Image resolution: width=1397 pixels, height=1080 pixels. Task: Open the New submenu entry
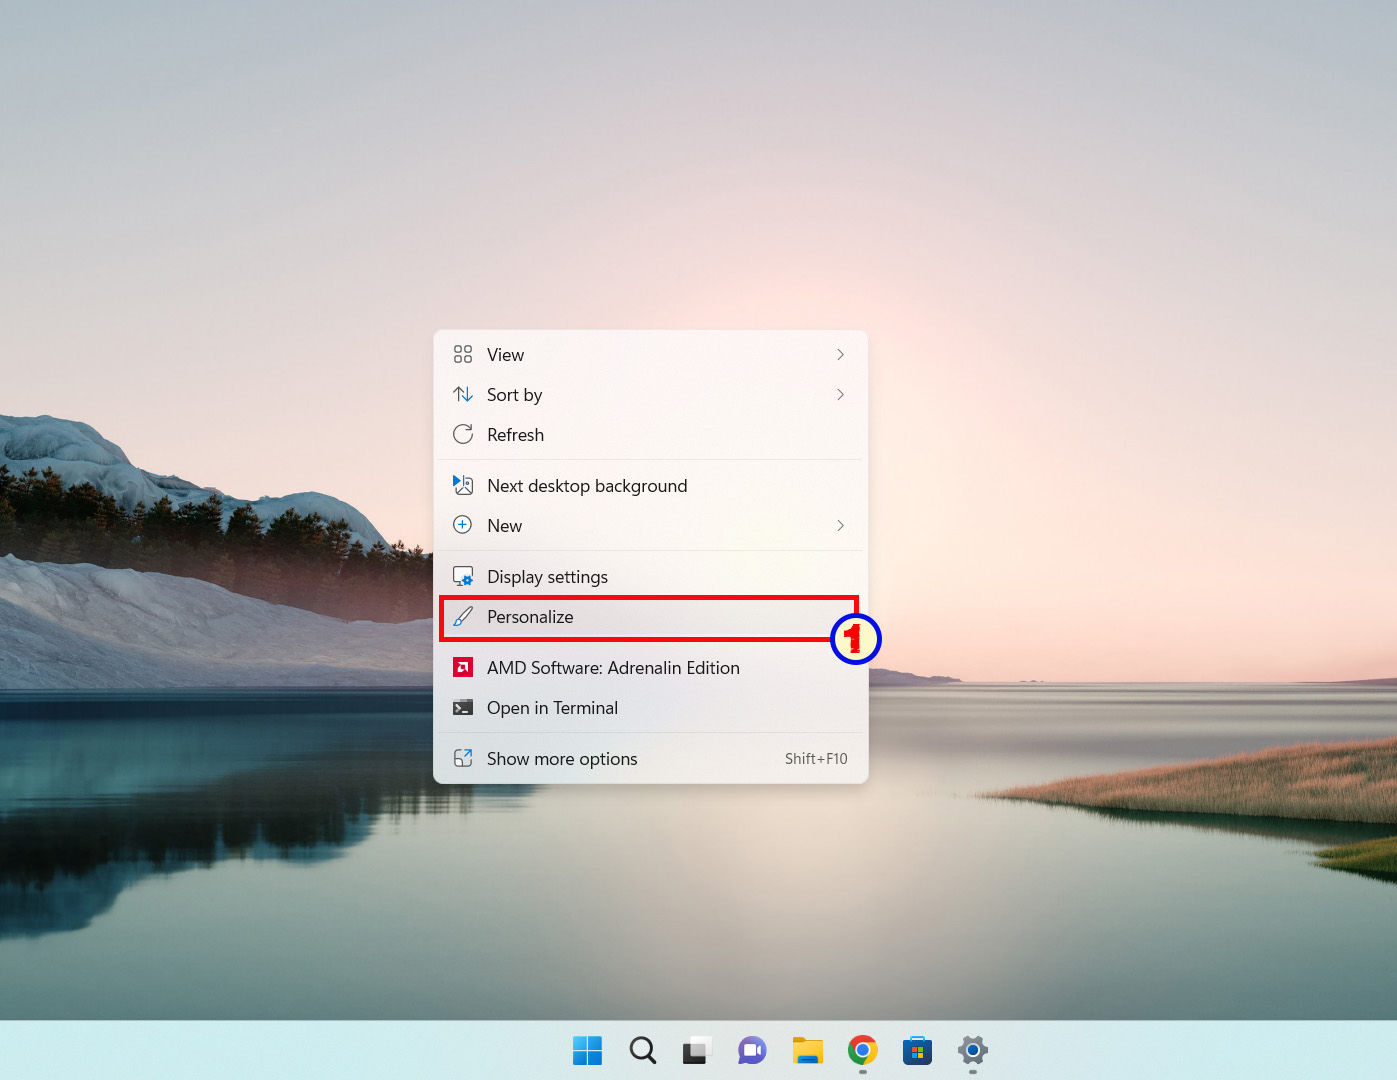click(651, 526)
